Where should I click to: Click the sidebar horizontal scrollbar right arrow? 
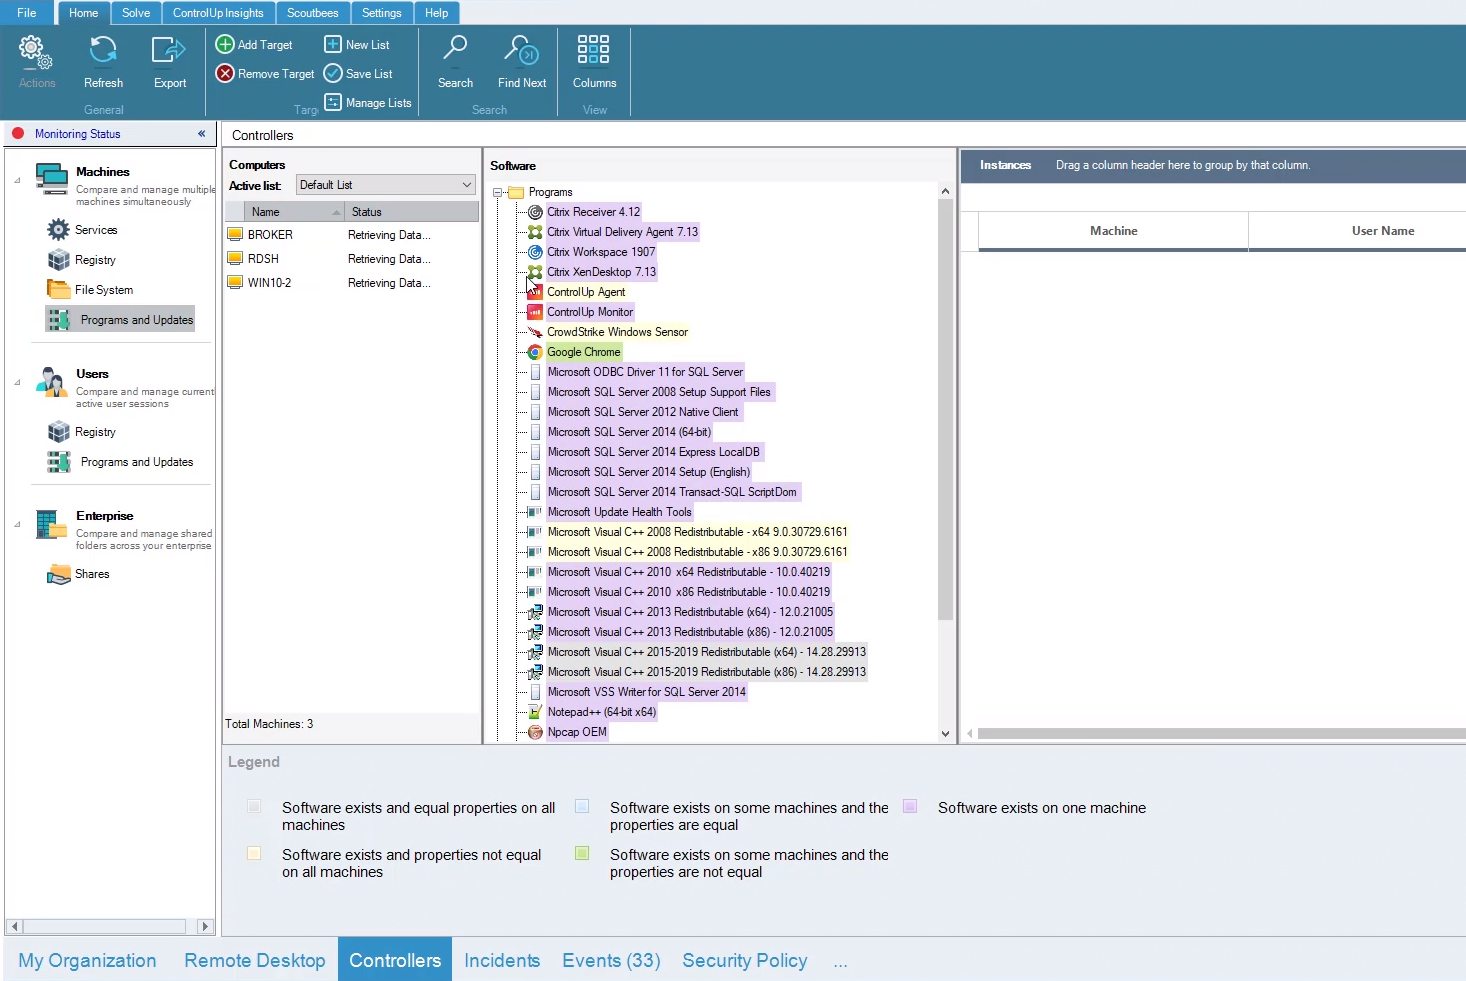tap(205, 926)
